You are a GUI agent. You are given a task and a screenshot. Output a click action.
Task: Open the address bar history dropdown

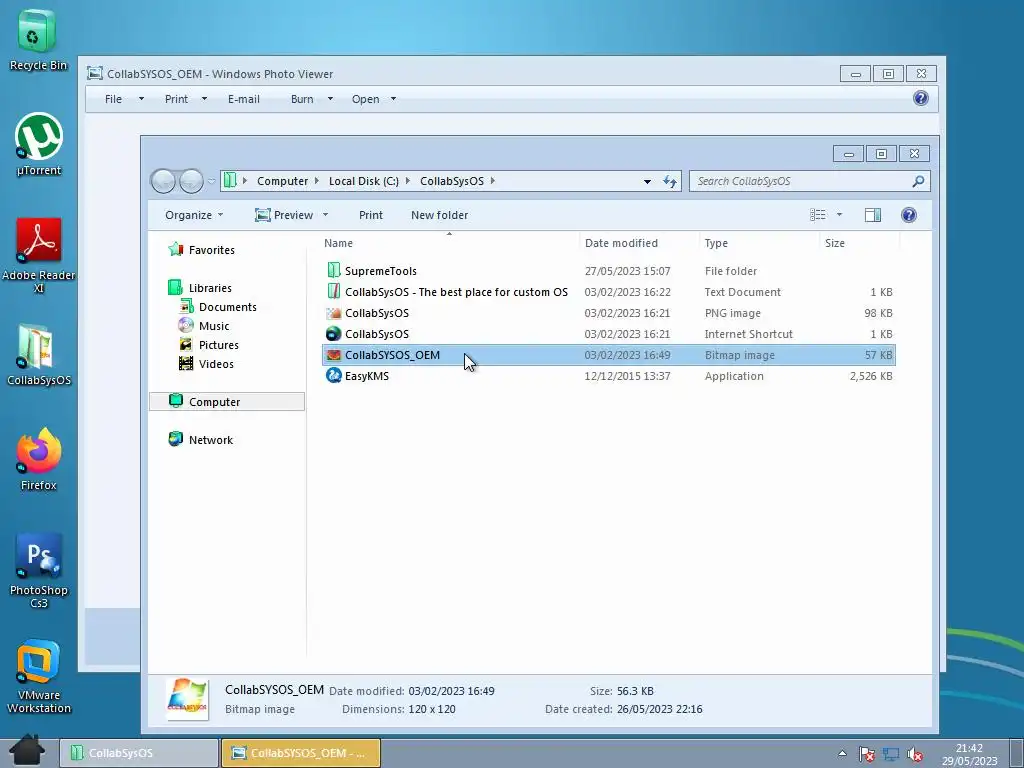(x=647, y=181)
